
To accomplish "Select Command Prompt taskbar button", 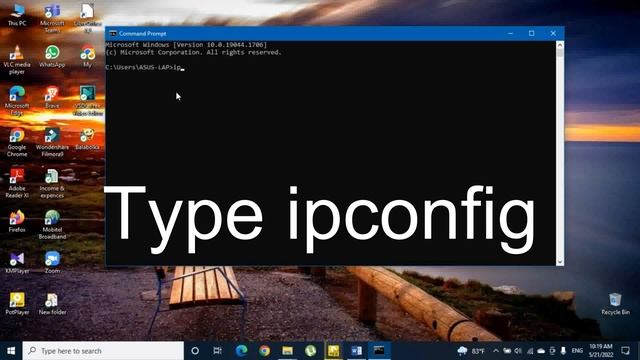I will pos(379,351).
